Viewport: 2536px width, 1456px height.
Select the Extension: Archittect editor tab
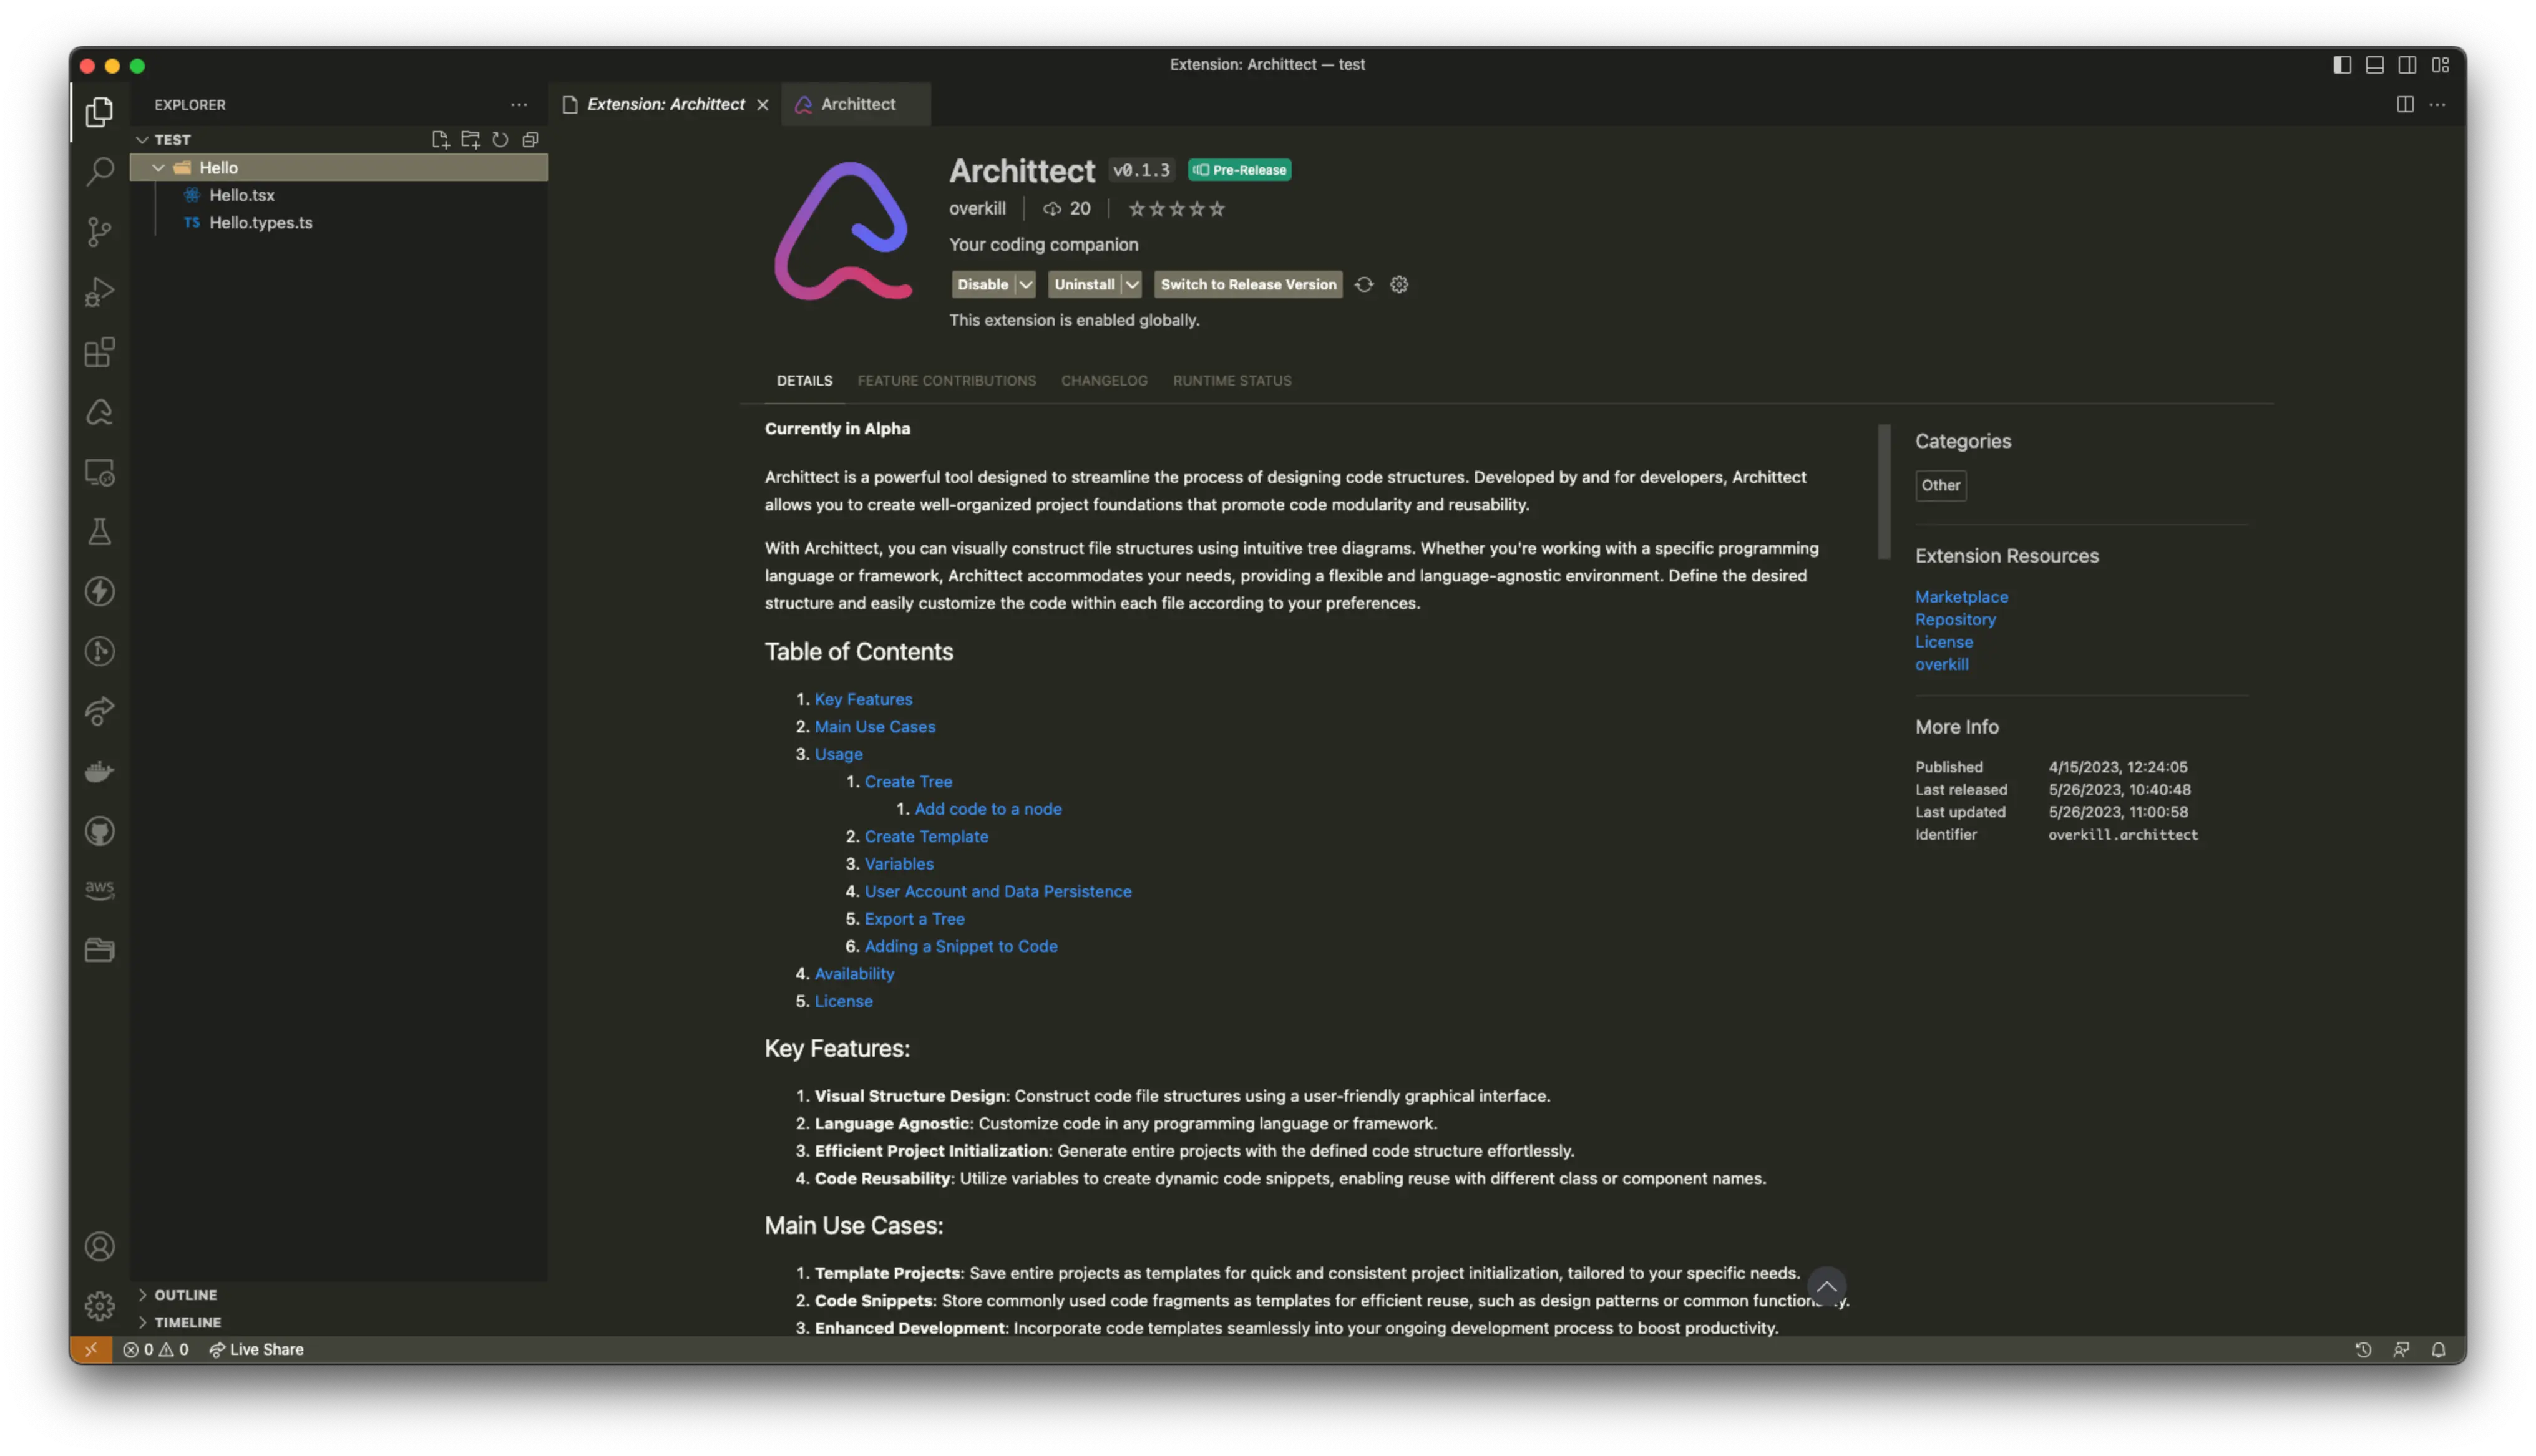[665, 104]
